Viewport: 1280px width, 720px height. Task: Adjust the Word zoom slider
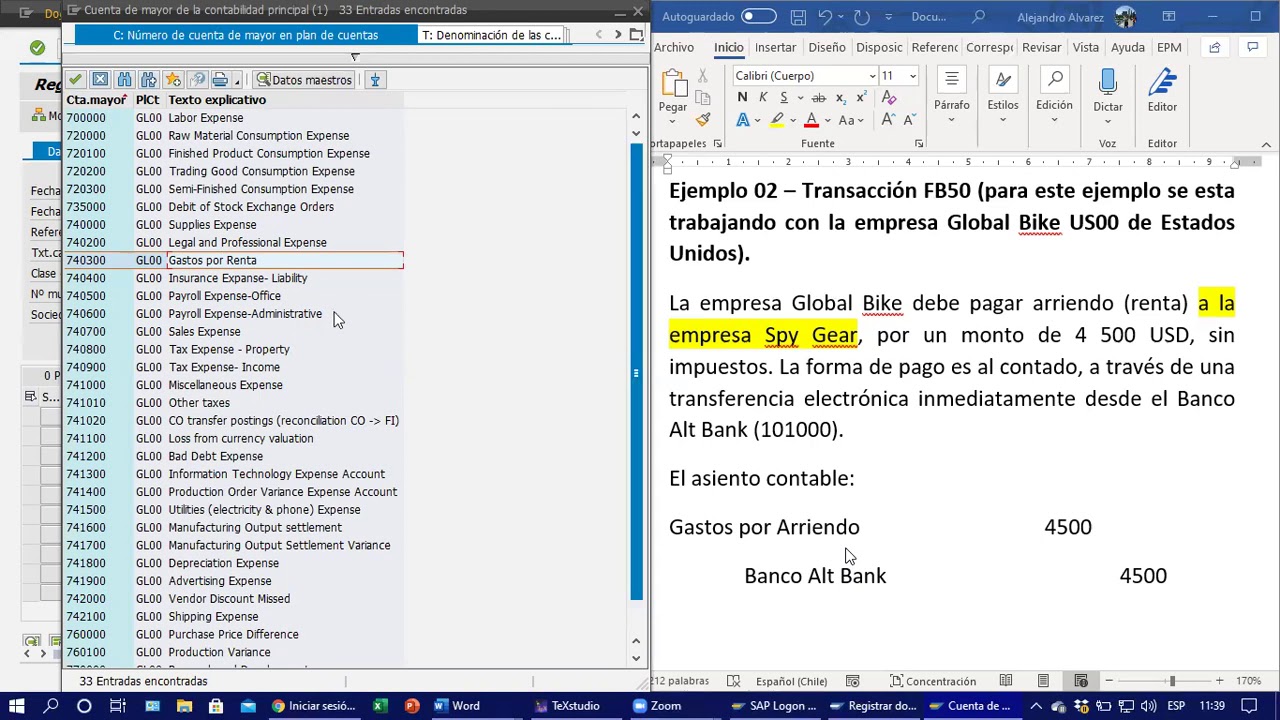pos(1172,681)
